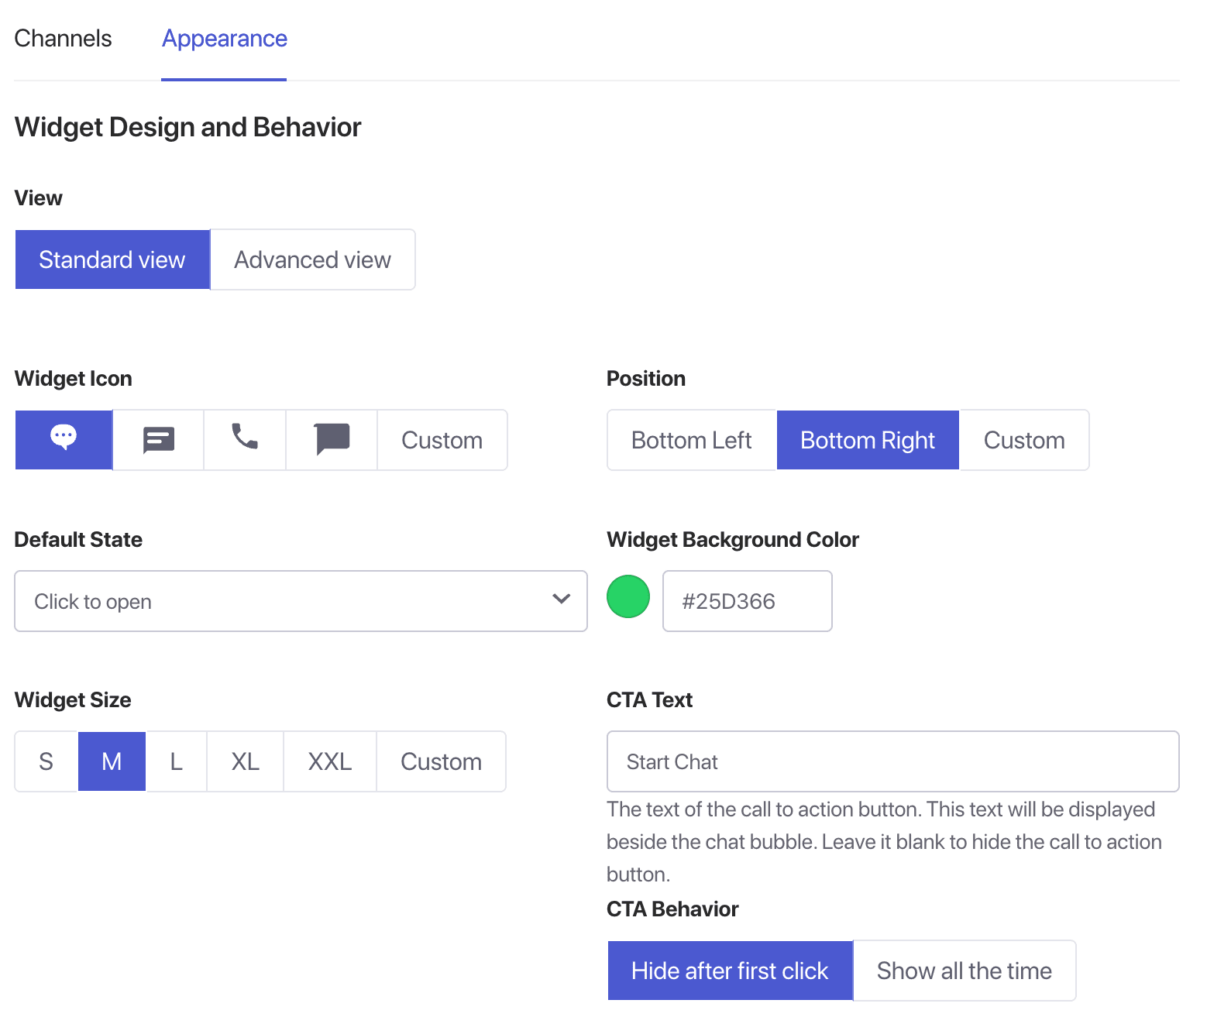Enable Standard view

[x=112, y=260]
